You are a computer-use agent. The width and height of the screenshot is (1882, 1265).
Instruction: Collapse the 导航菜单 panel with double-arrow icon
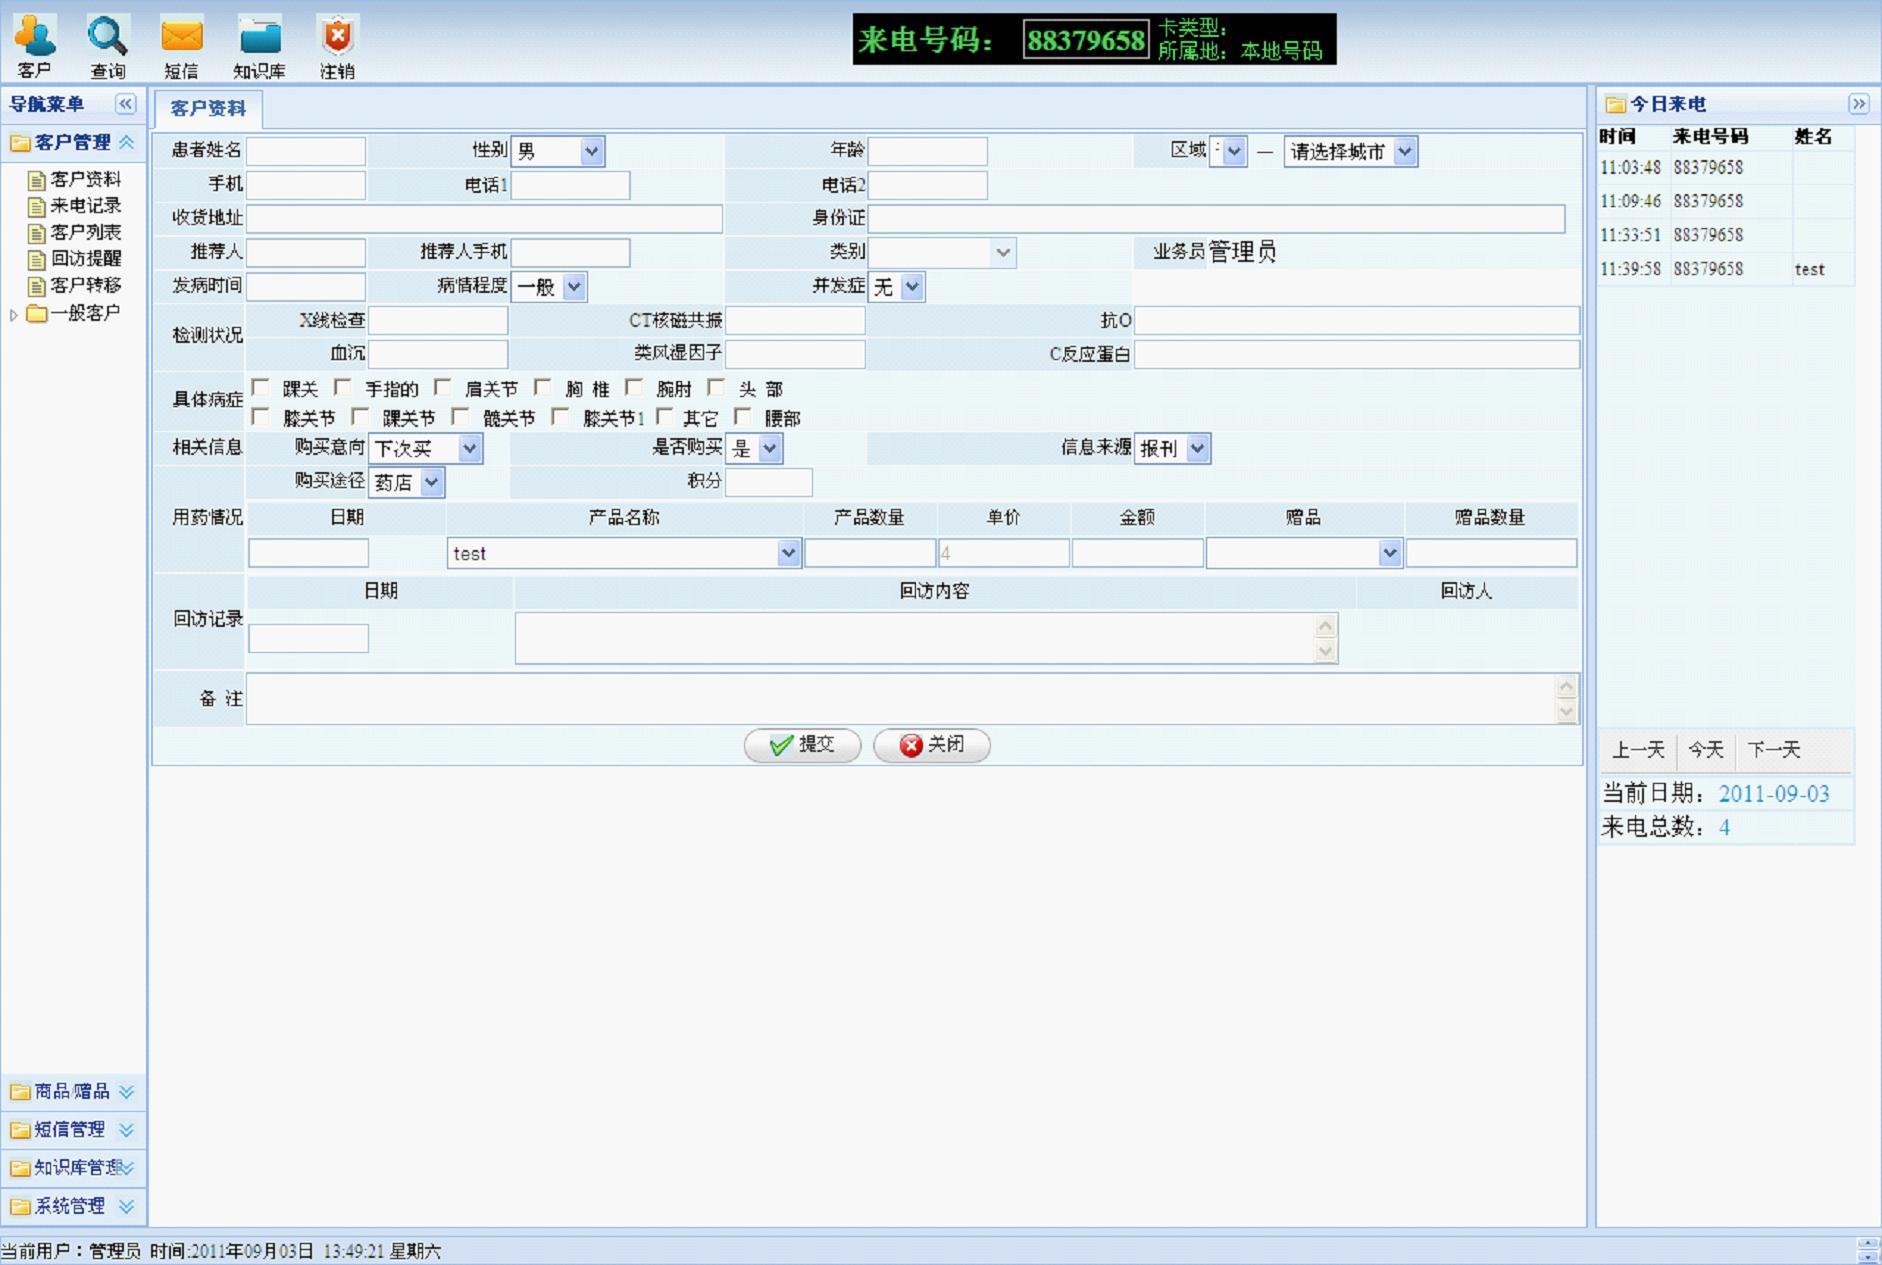tap(126, 104)
